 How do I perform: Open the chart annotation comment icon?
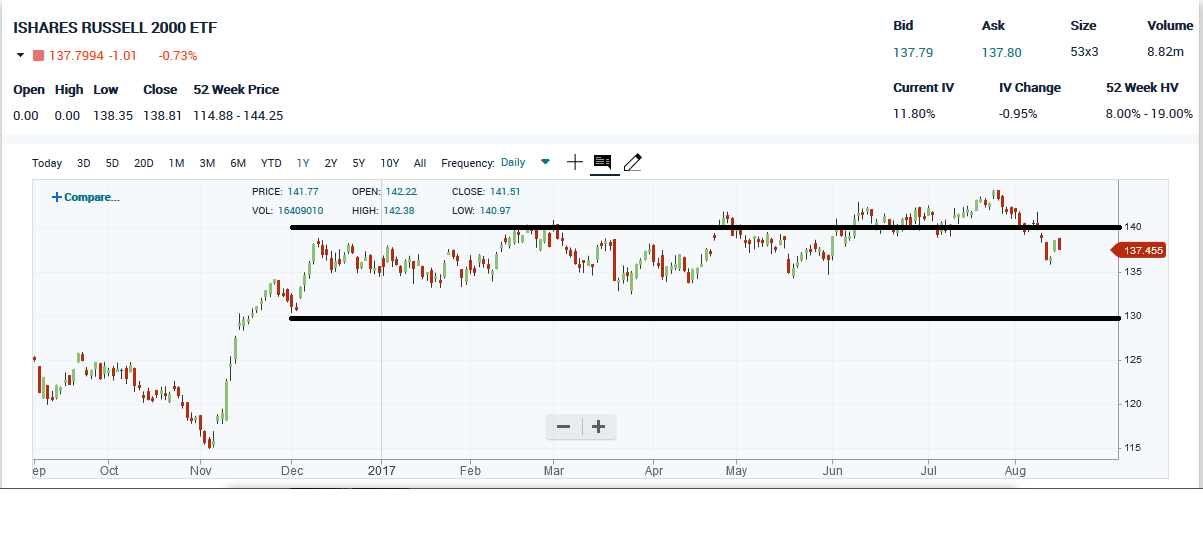[x=602, y=162]
